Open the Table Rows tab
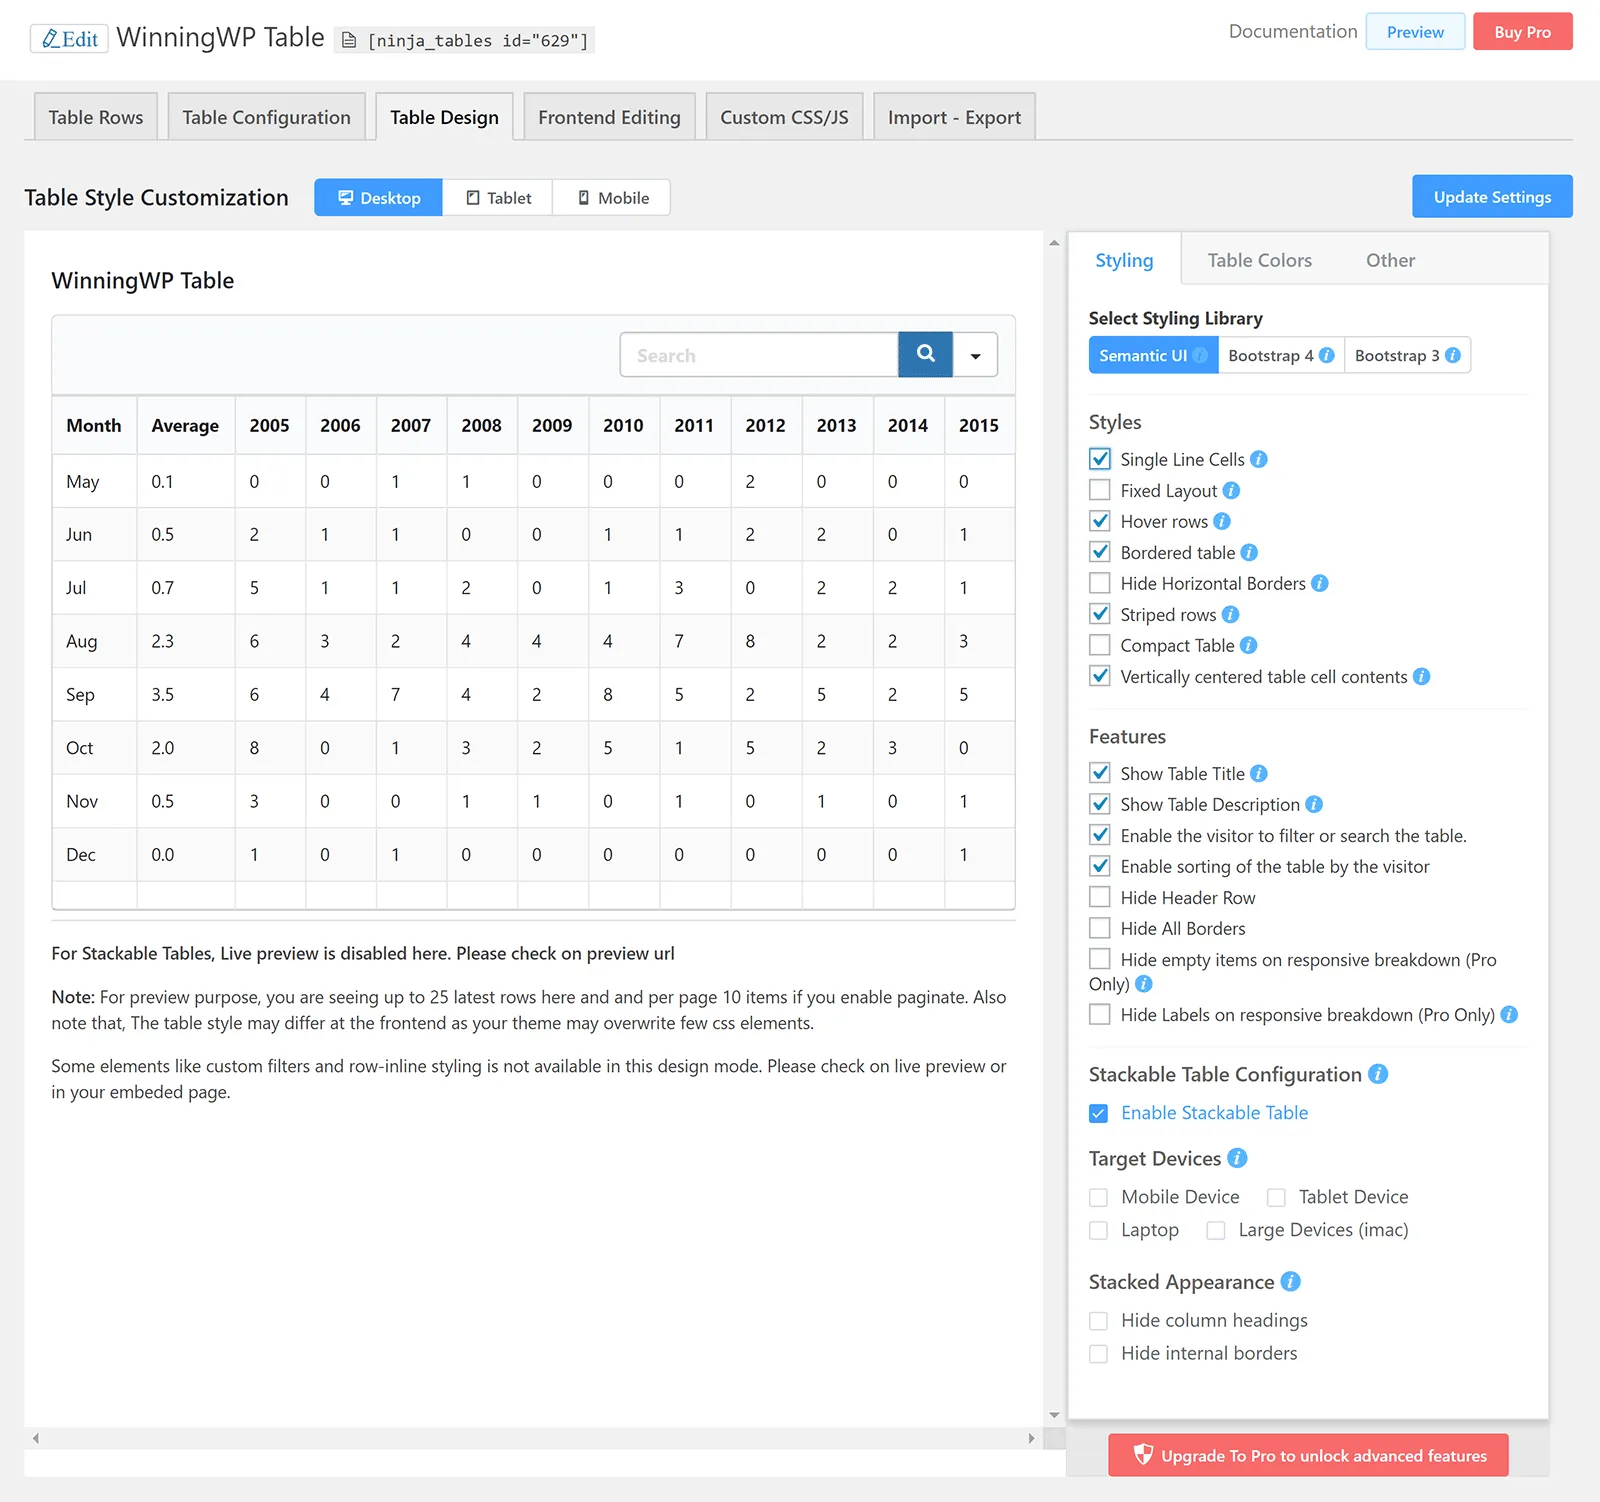The width and height of the screenshot is (1600, 1502). click(x=96, y=117)
